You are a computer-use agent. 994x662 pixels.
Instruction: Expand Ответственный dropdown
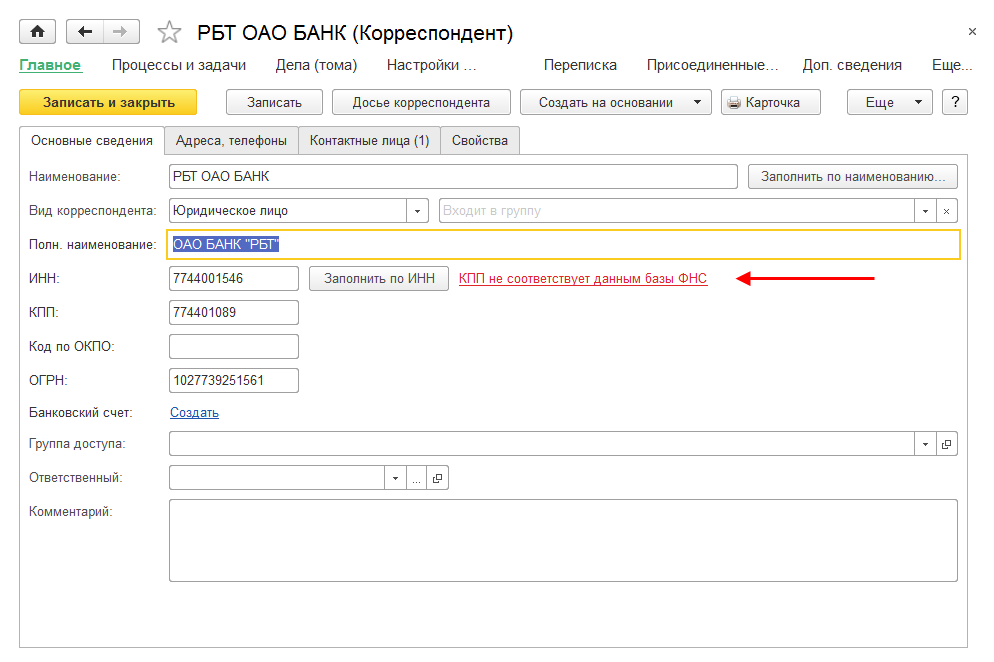pyautogui.click(x=395, y=478)
